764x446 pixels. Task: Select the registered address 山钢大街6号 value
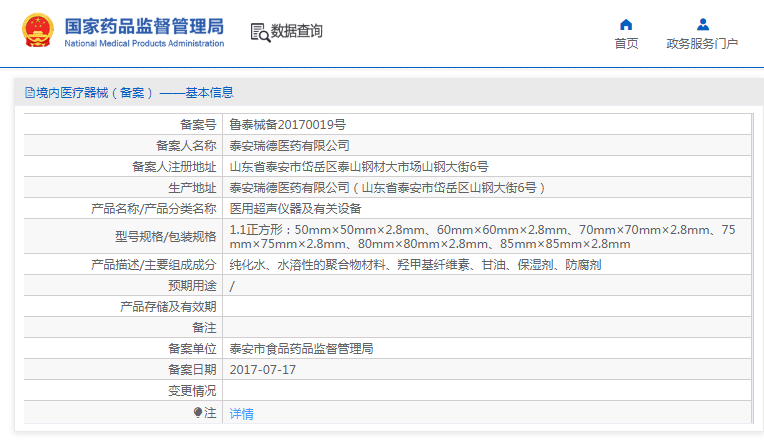pyautogui.click(x=359, y=167)
